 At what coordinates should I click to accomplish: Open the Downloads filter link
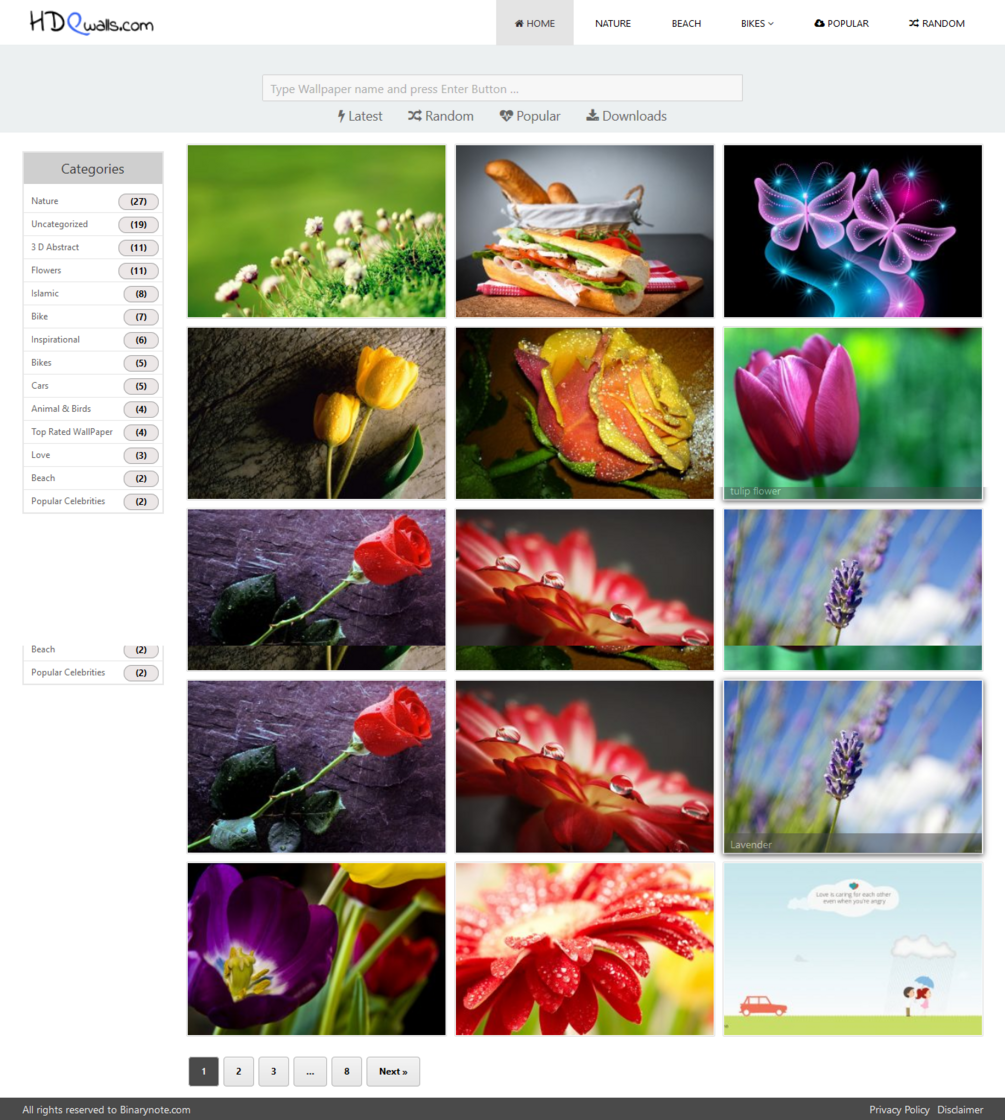[x=626, y=116]
